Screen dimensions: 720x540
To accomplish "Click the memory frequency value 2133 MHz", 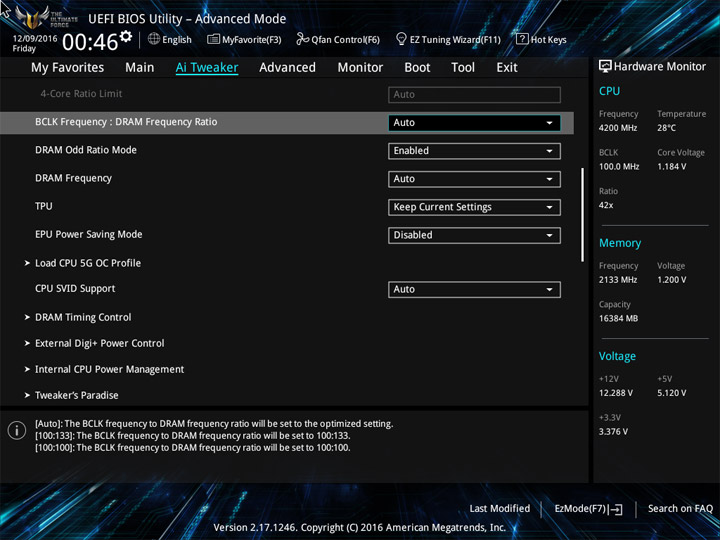I will [x=618, y=280].
